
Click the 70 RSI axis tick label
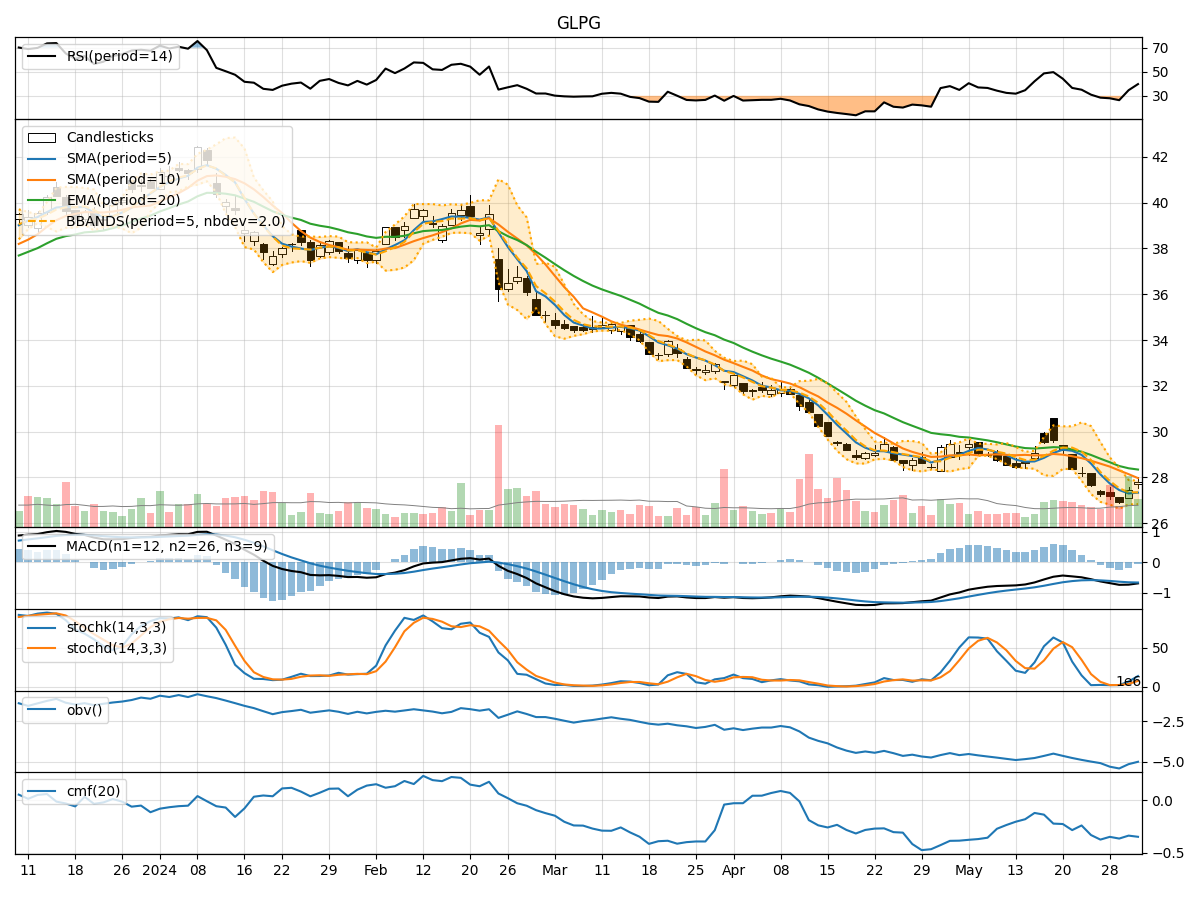click(1160, 48)
